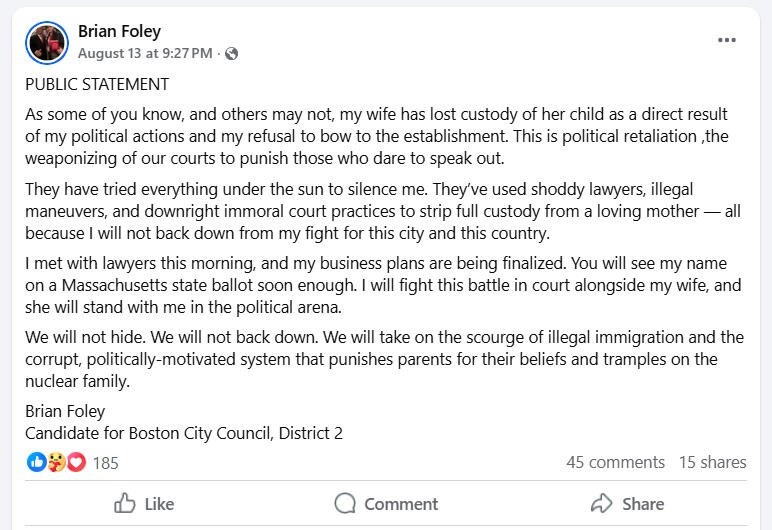Select the Comment action label
This screenshot has width=772, height=530.
(x=401, y=504)
